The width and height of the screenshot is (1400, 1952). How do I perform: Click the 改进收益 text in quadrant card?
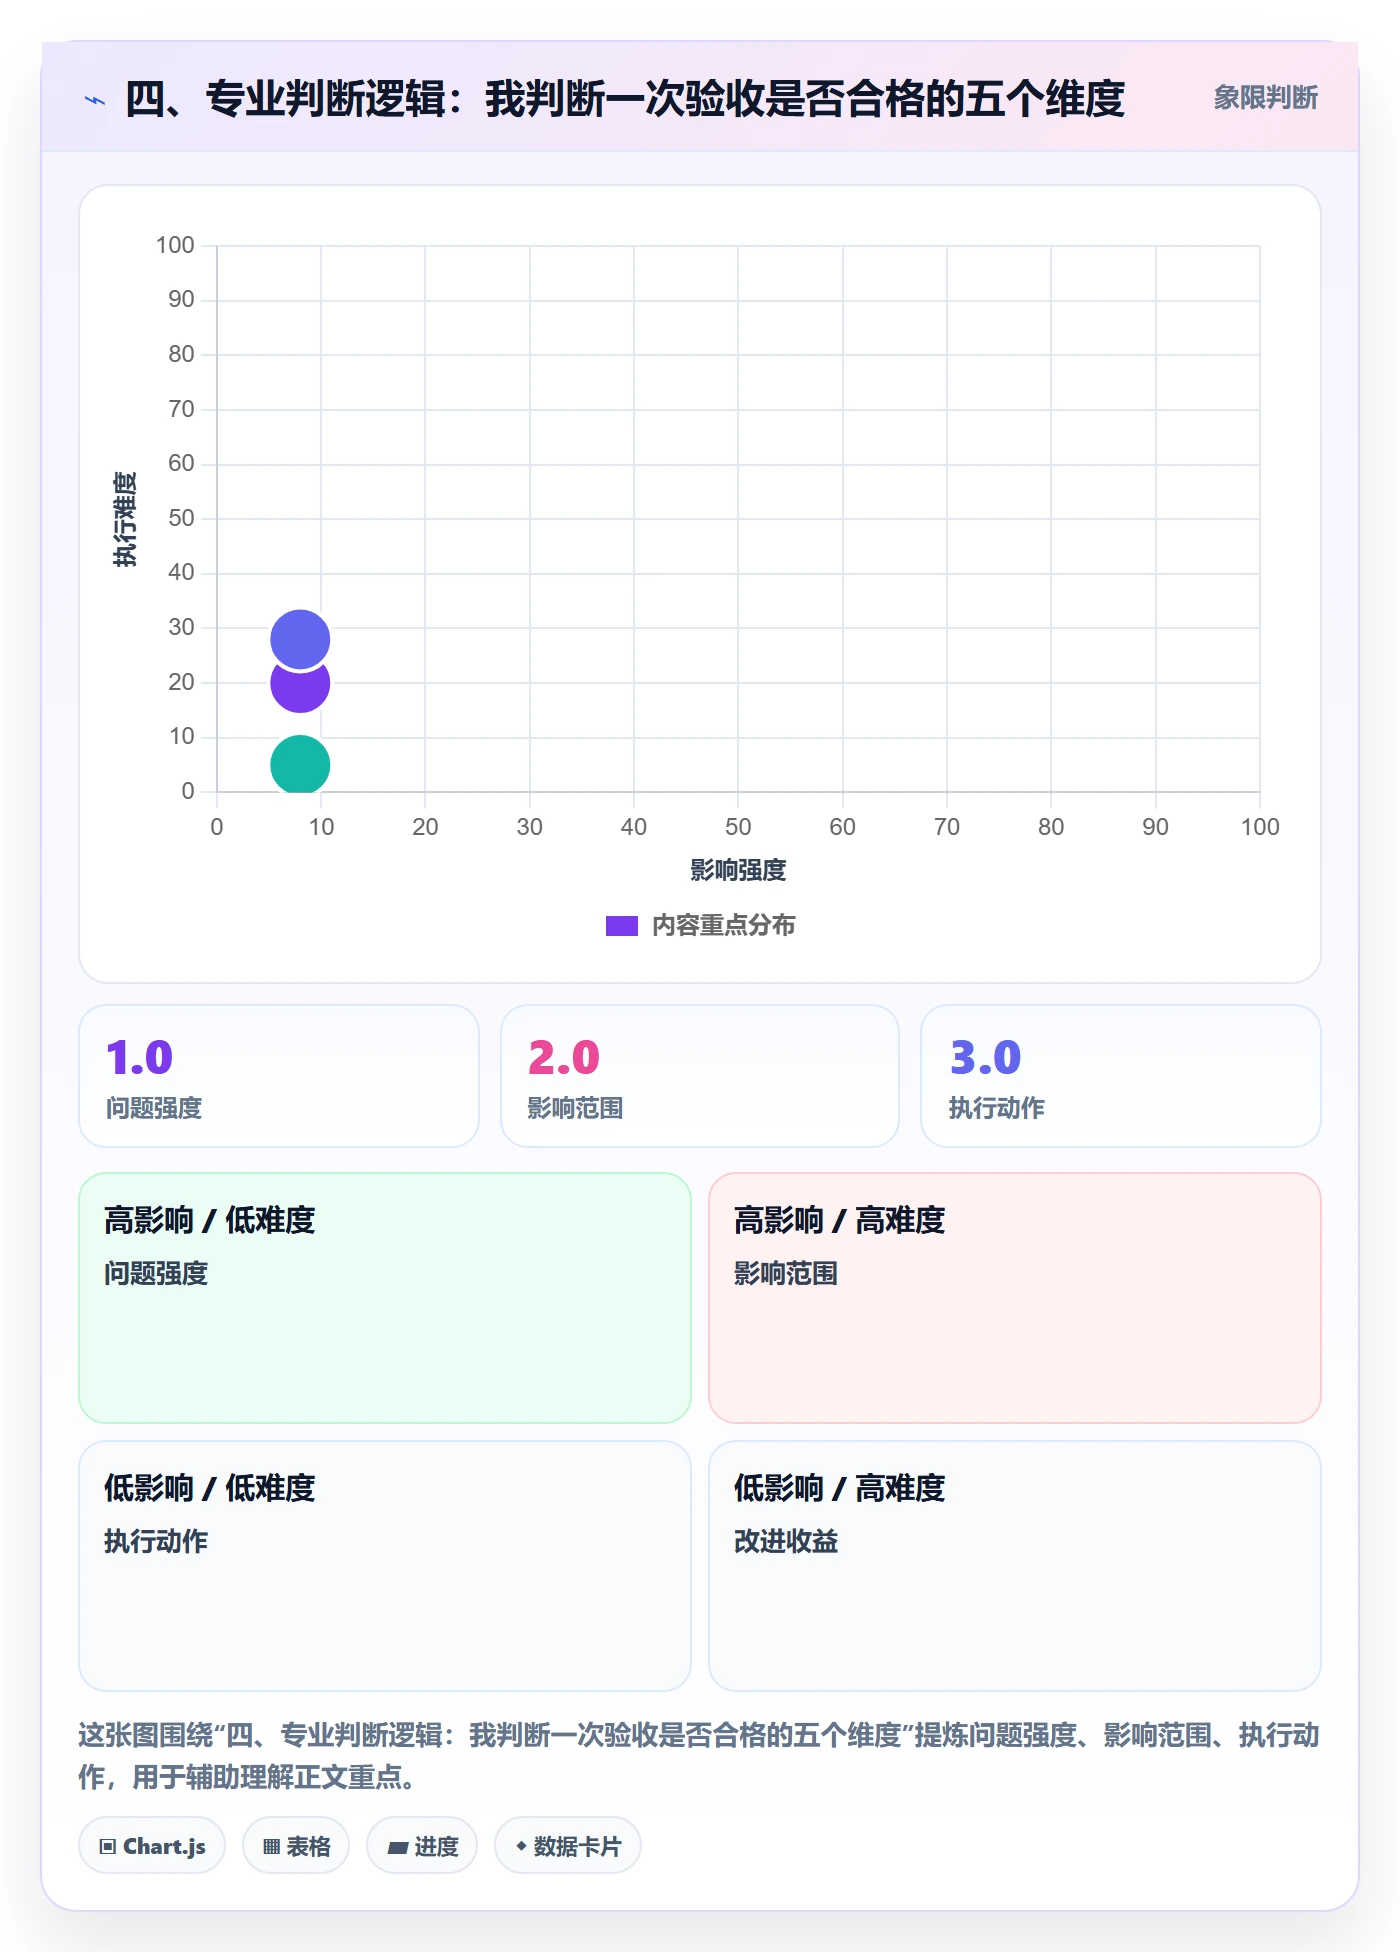coord(786,1542)
